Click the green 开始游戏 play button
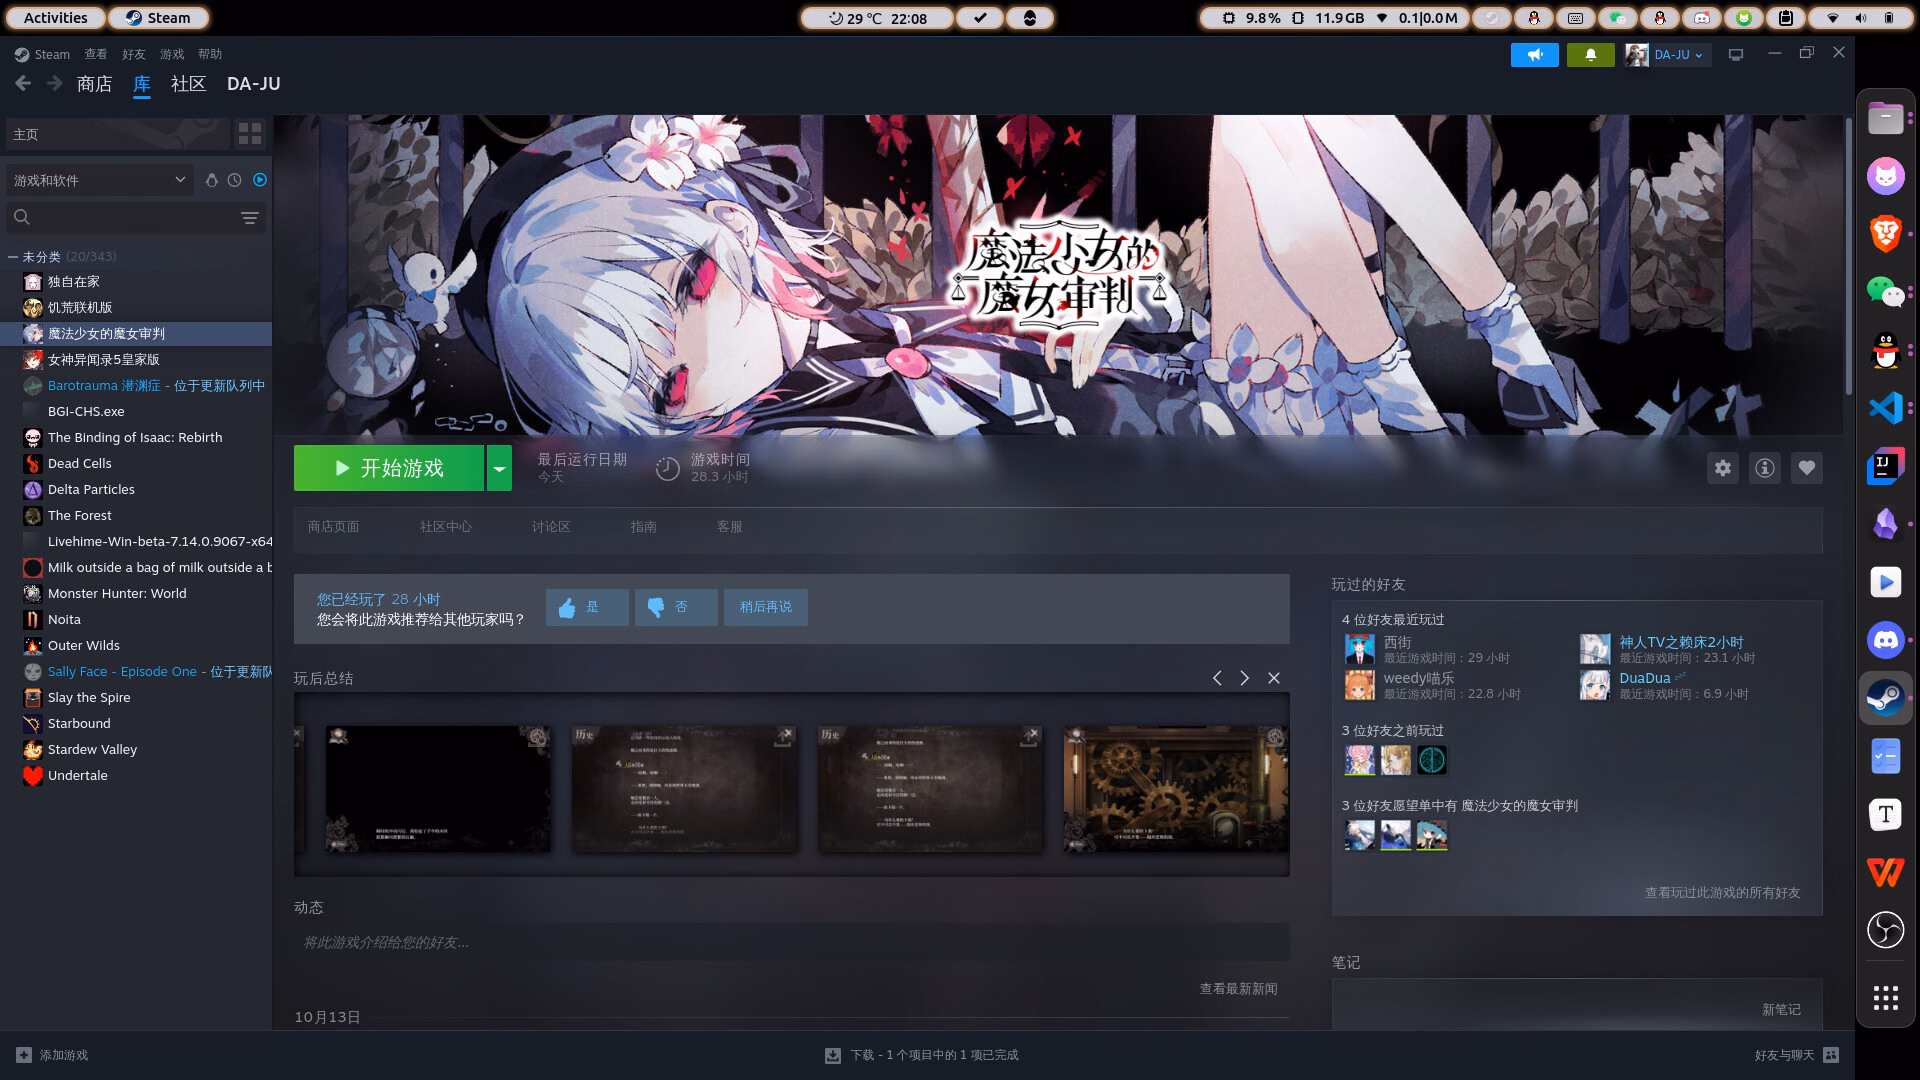 tap(388, 468)
